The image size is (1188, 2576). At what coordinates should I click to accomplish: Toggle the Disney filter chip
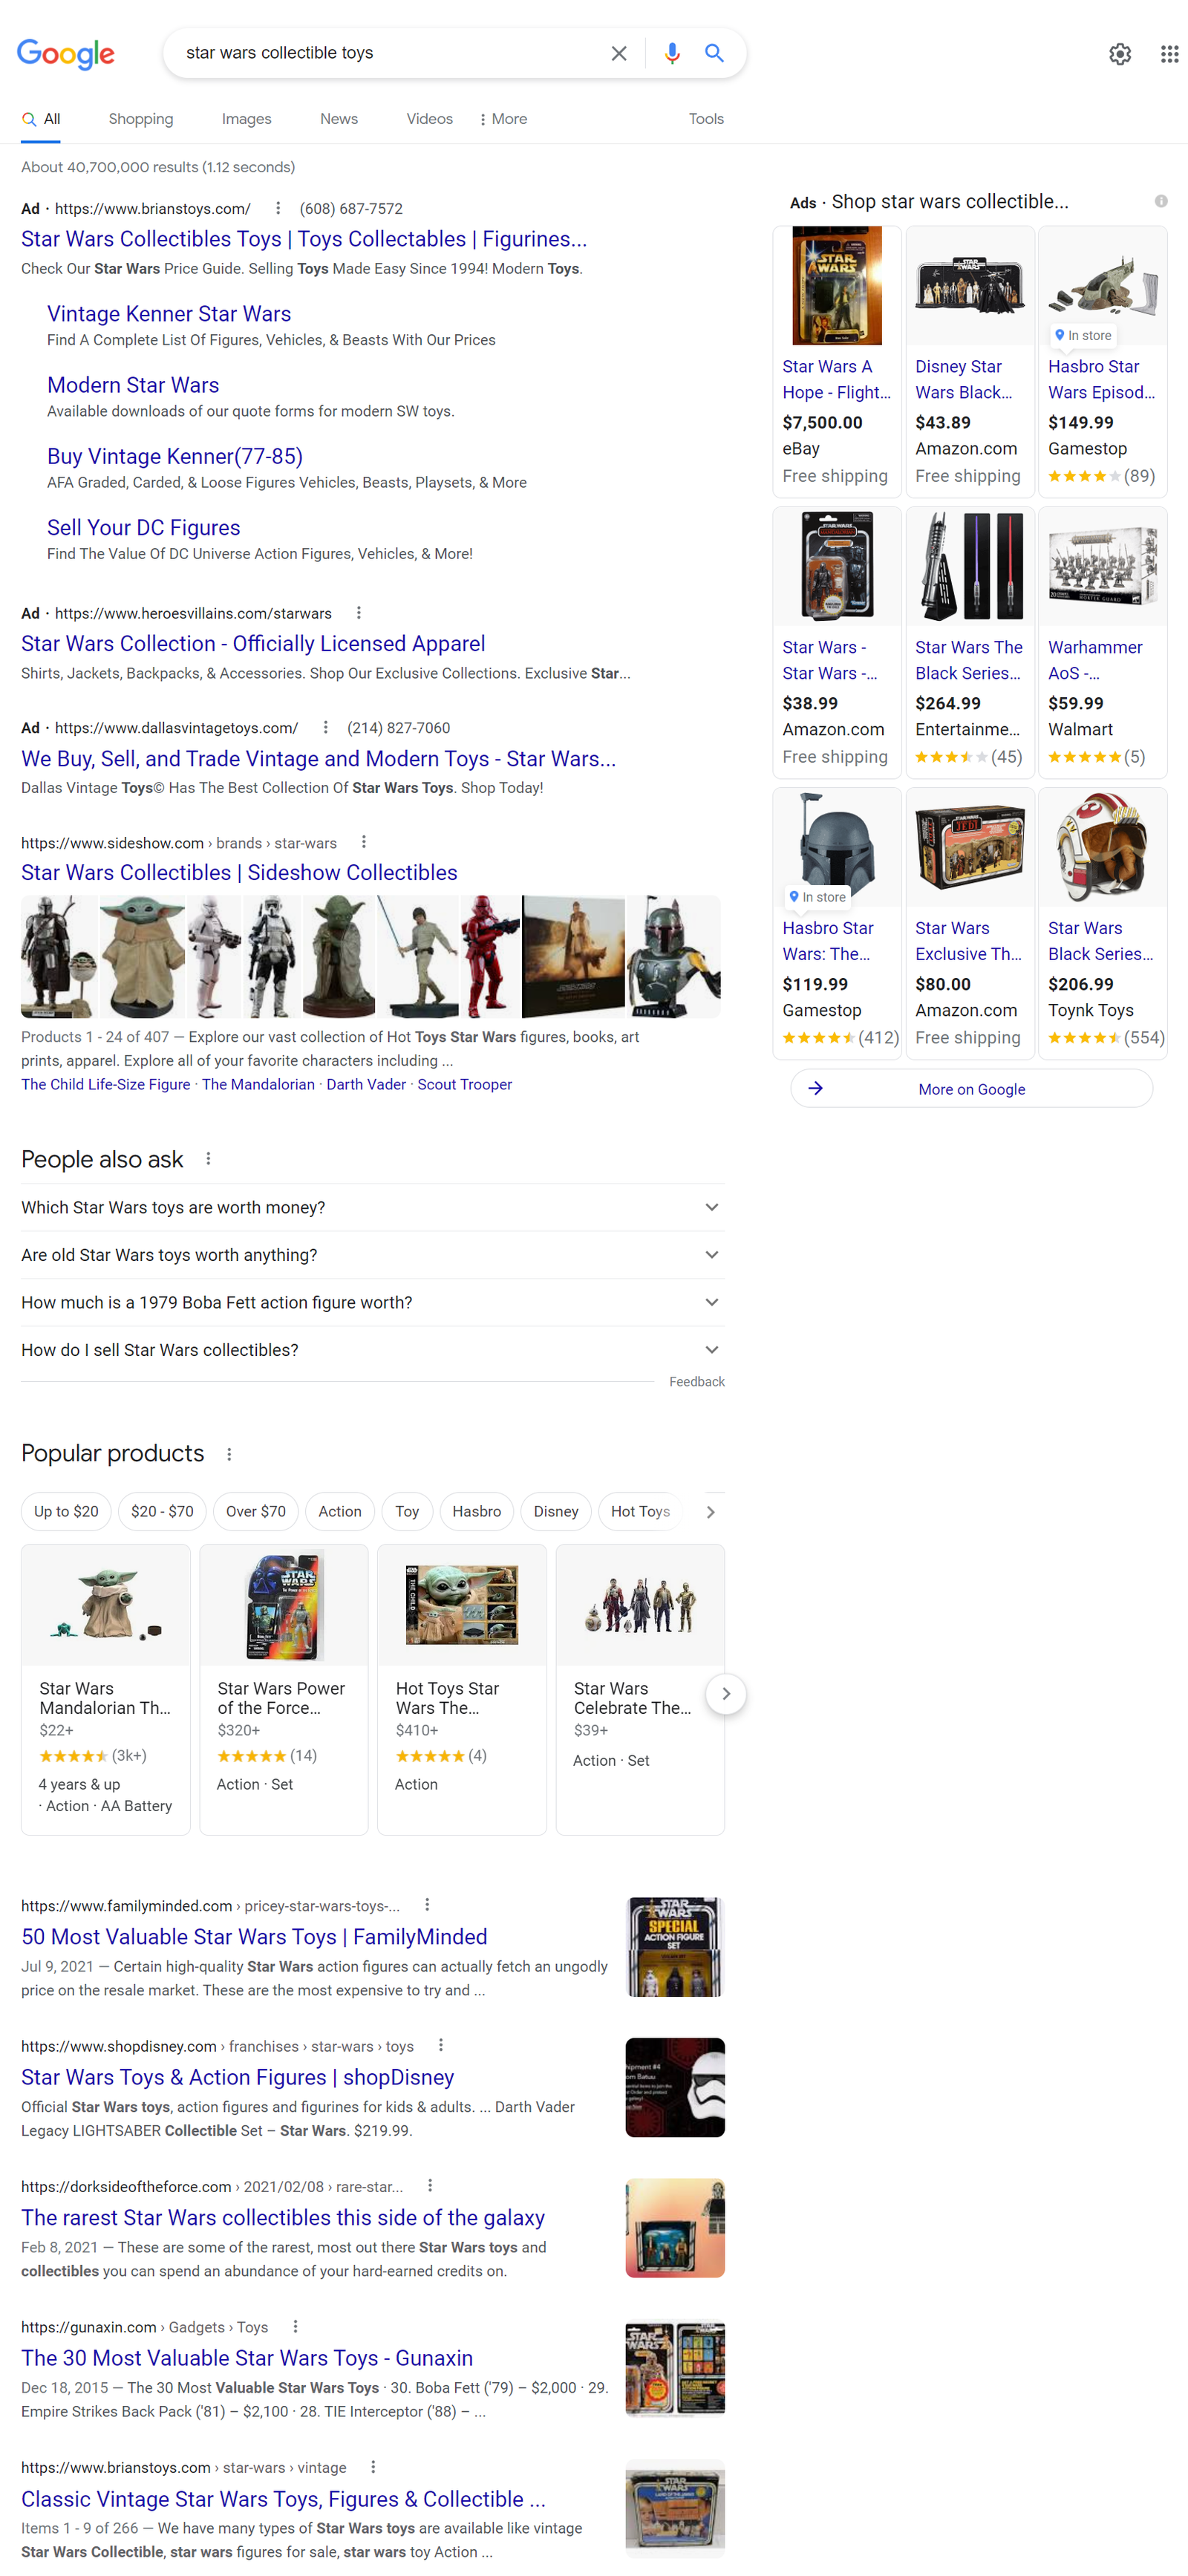tap(556, 1511)
